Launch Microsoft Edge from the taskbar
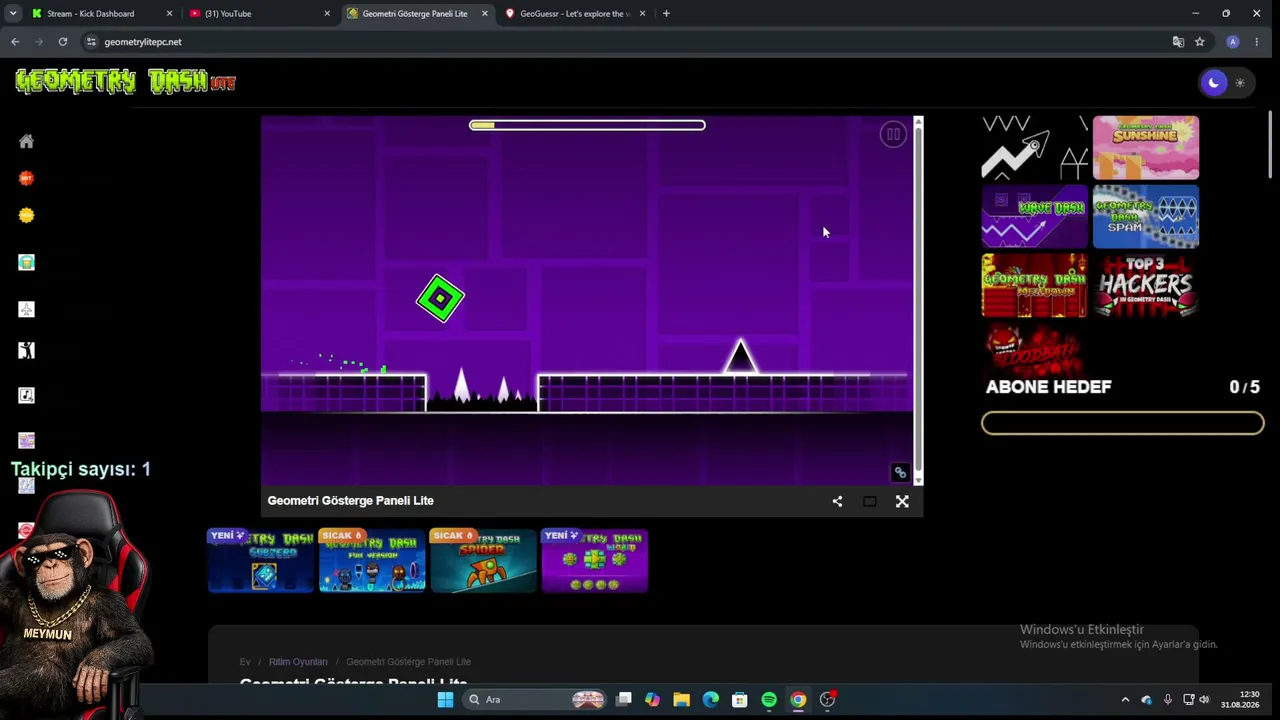The width and height of the screenshot is (1280, 720). coord(710,700)
